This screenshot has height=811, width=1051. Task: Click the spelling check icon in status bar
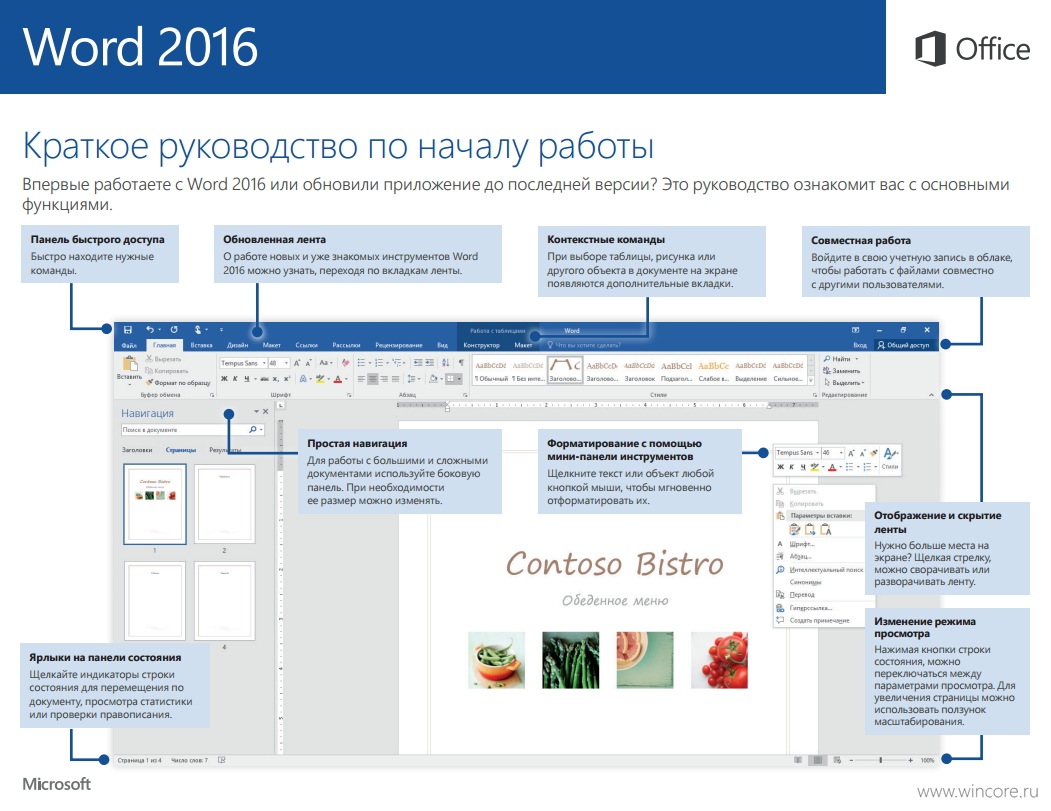222,760
